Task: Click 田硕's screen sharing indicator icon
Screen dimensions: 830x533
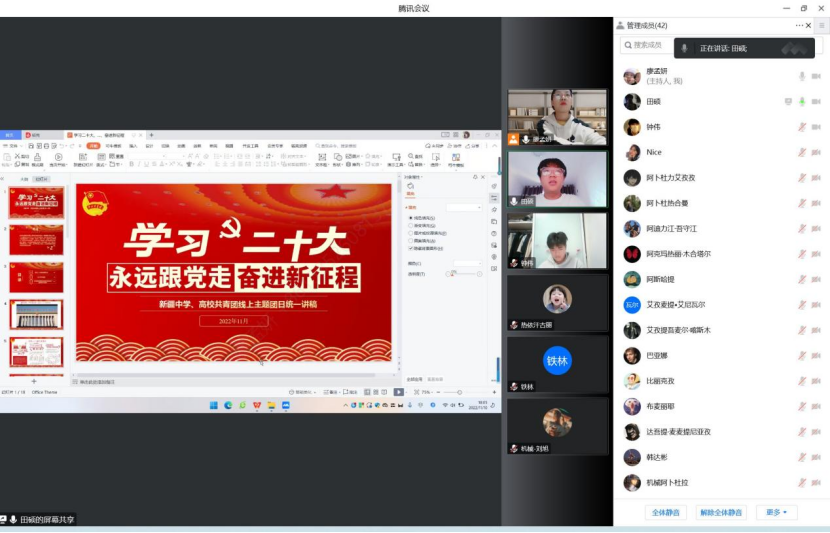Action: coord(788,102)
